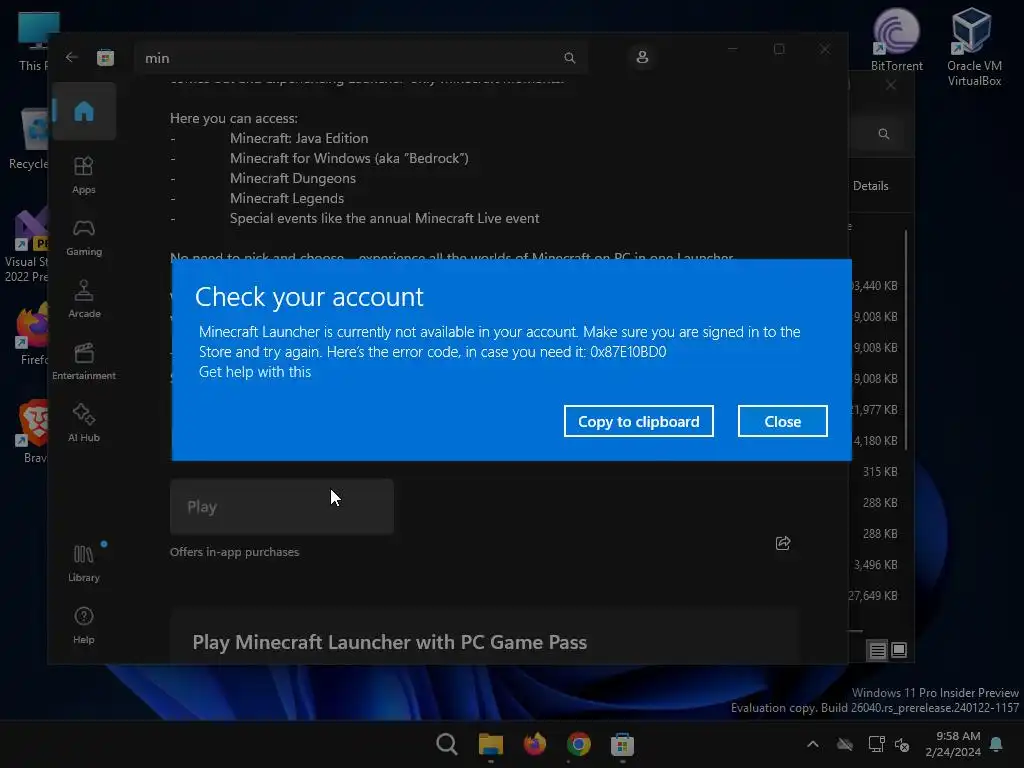
Task: Click 'Play Minecraft Launcher with PC Game Pass' heading
Action: 390,643
